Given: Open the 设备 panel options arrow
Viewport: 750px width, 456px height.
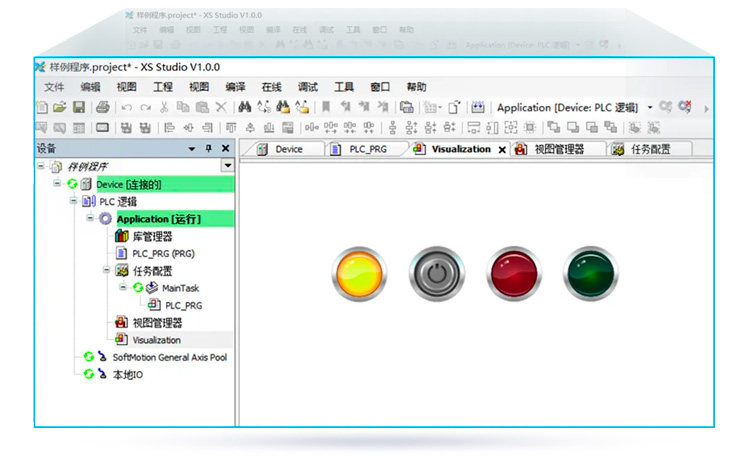Looking at the screenshot, I should (x=192, y=149).
